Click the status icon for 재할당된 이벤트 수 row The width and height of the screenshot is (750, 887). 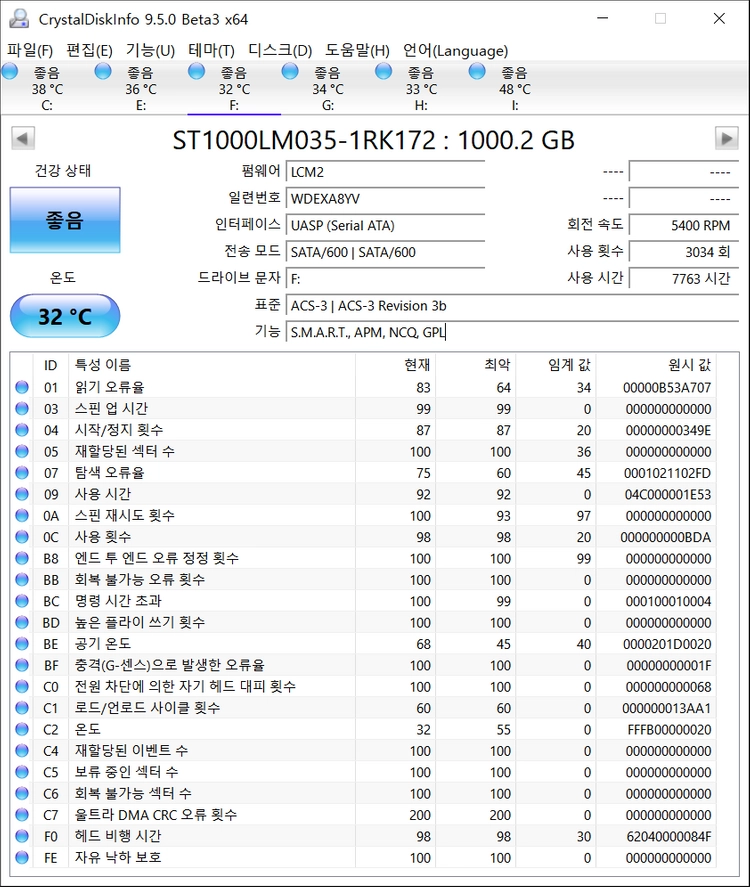click(22, 751)
